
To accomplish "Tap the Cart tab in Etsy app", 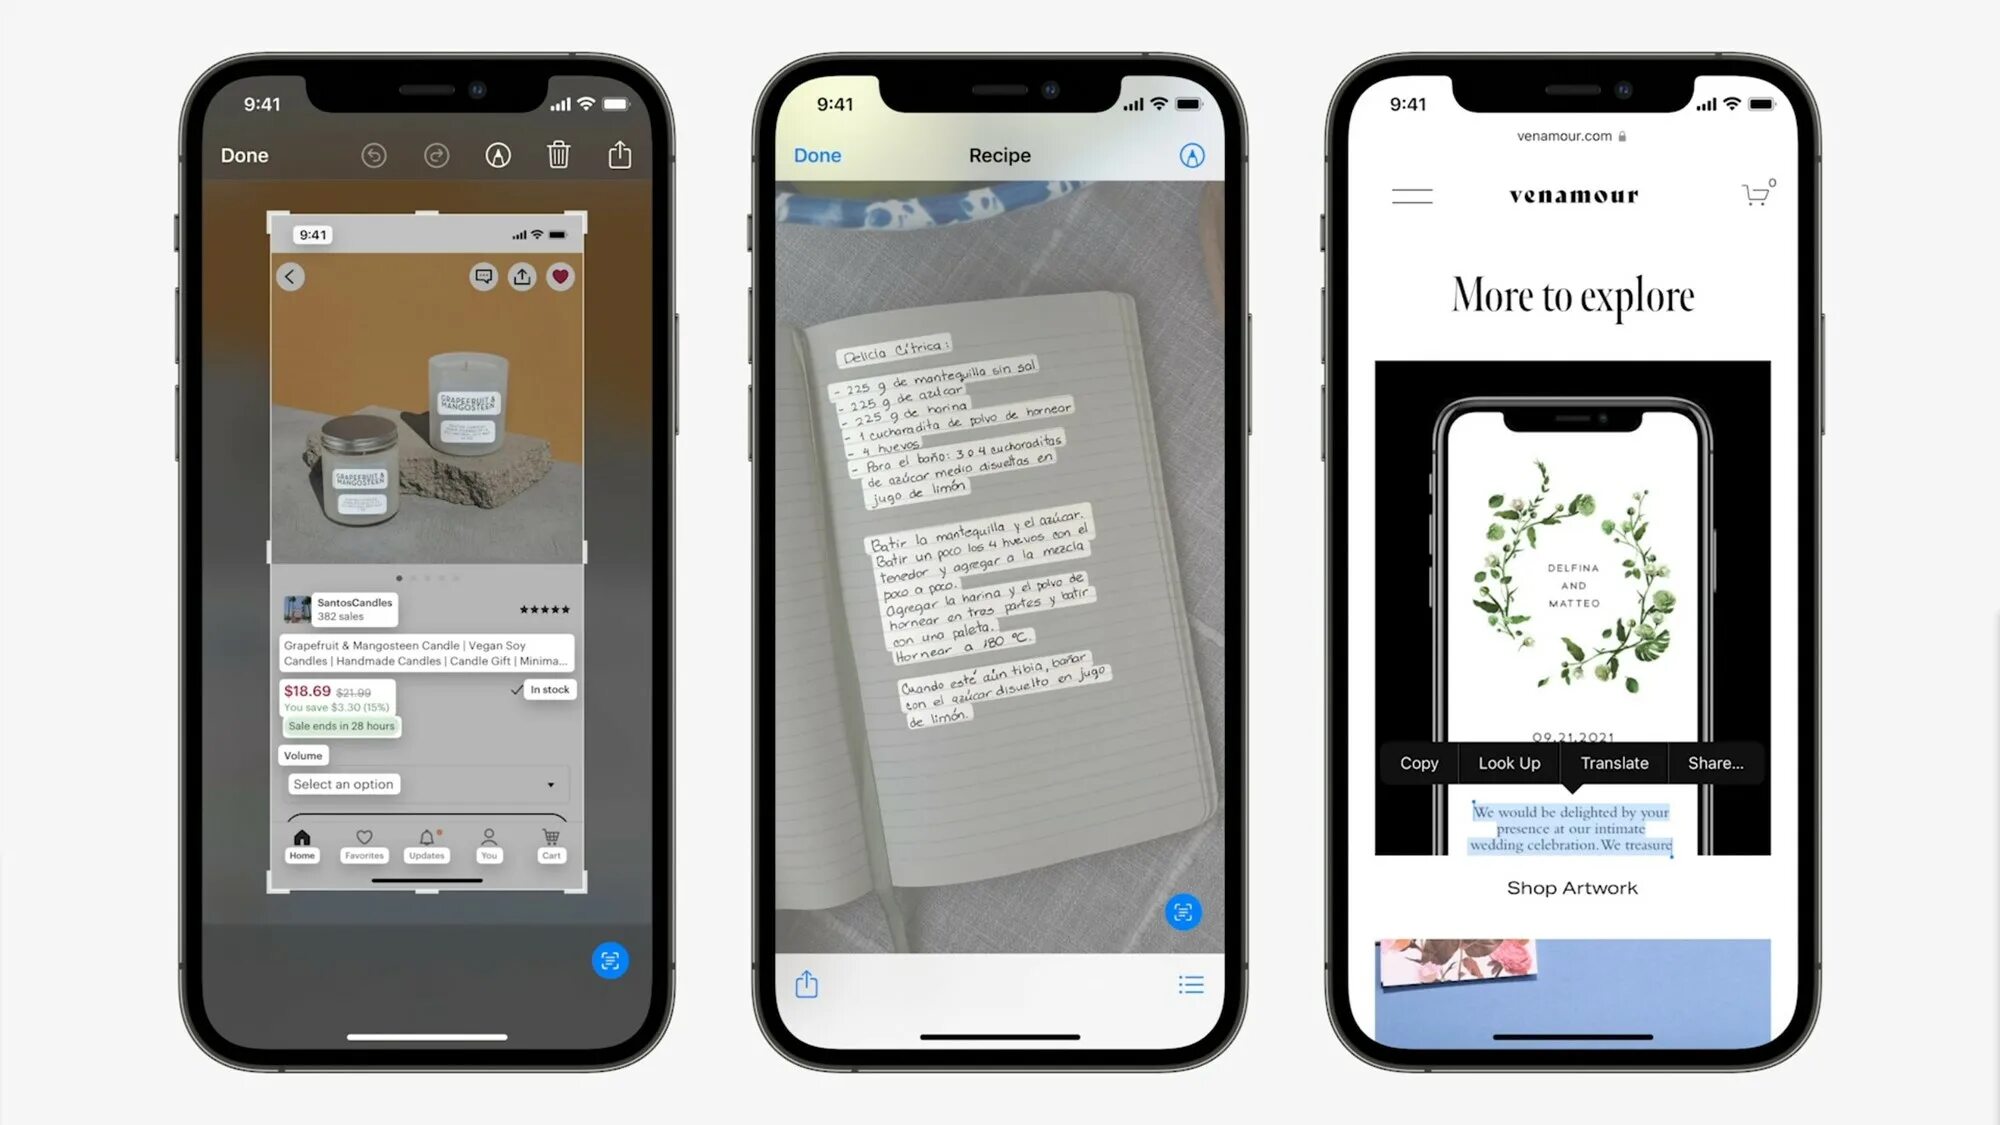I will [x=549, y=843].
